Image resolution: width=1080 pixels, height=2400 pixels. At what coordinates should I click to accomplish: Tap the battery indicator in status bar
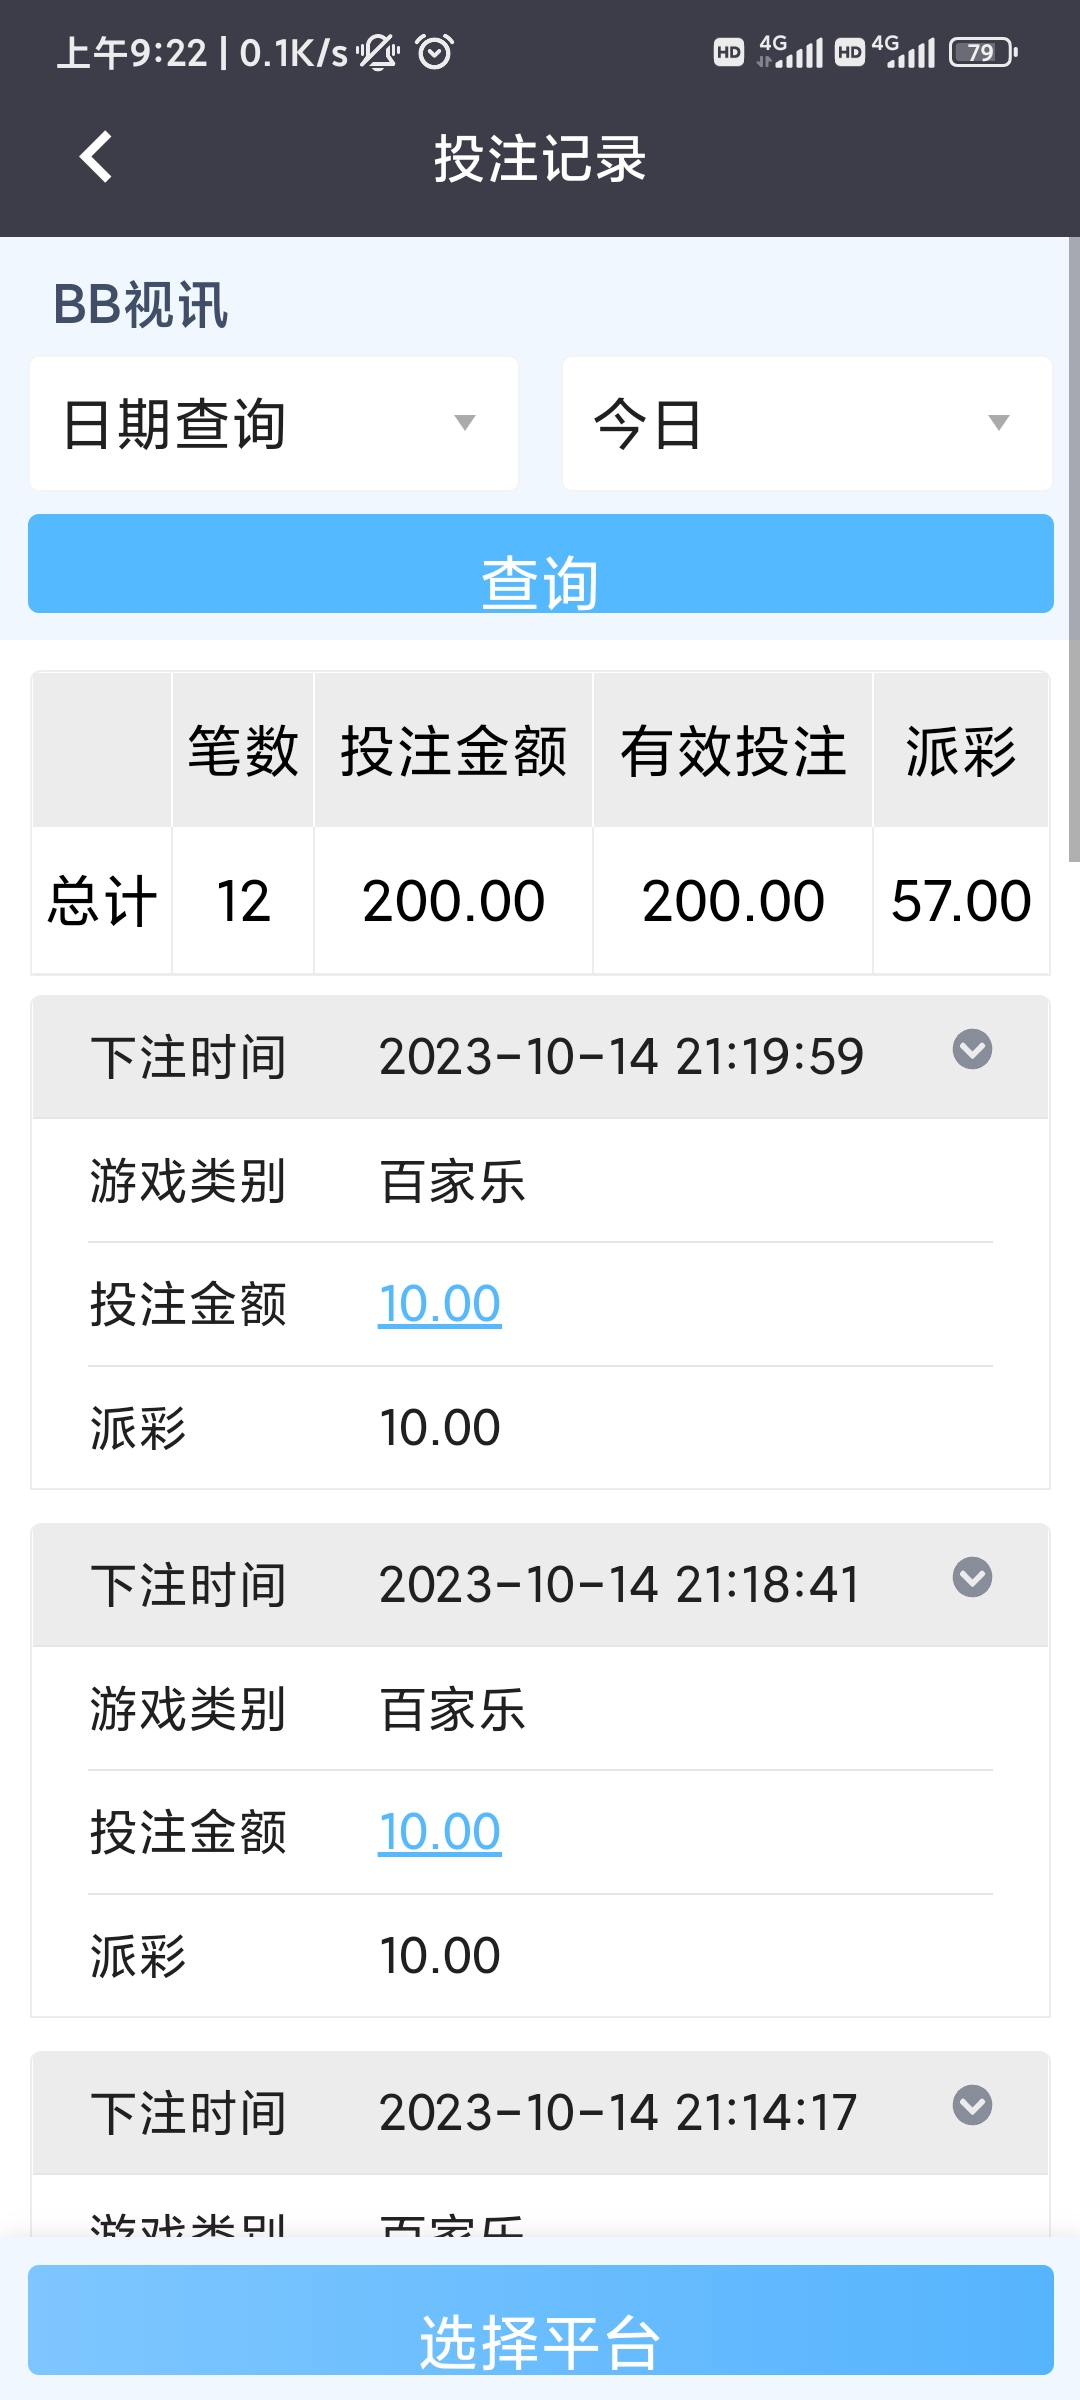[983, 52]
